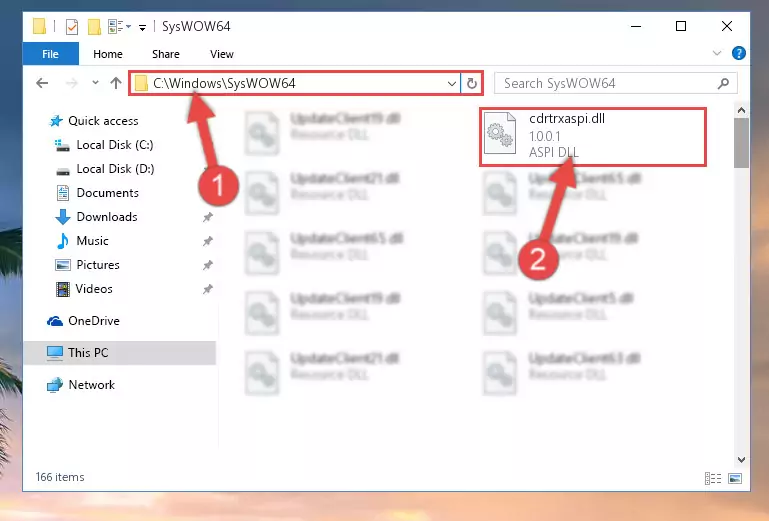Select the cdrtrxaspi.dll file

click(x=592, y=136)
